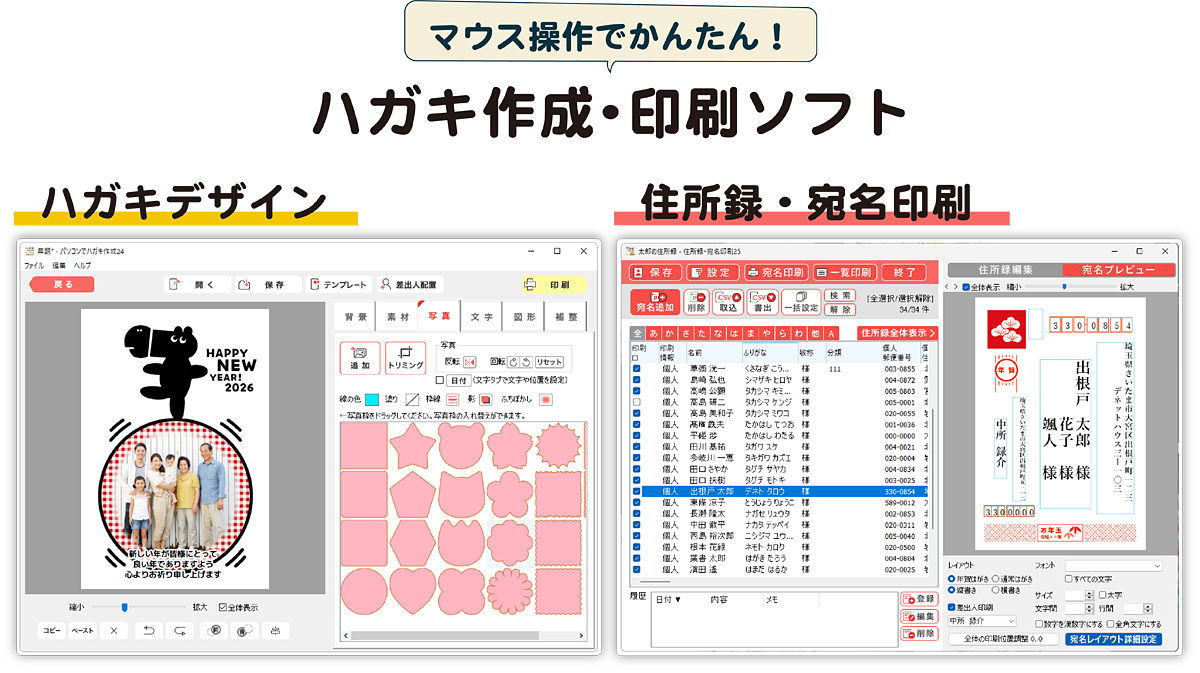Click the cyan 線の色 color swatch
Image resolution: width=1200 pixels, height=673 pixels.
(372, 399)
